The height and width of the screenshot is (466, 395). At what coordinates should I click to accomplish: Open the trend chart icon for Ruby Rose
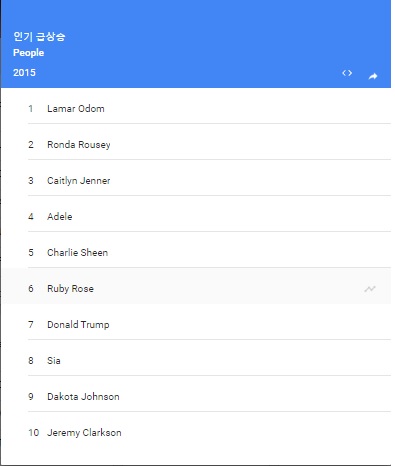(x=370, y=289)
